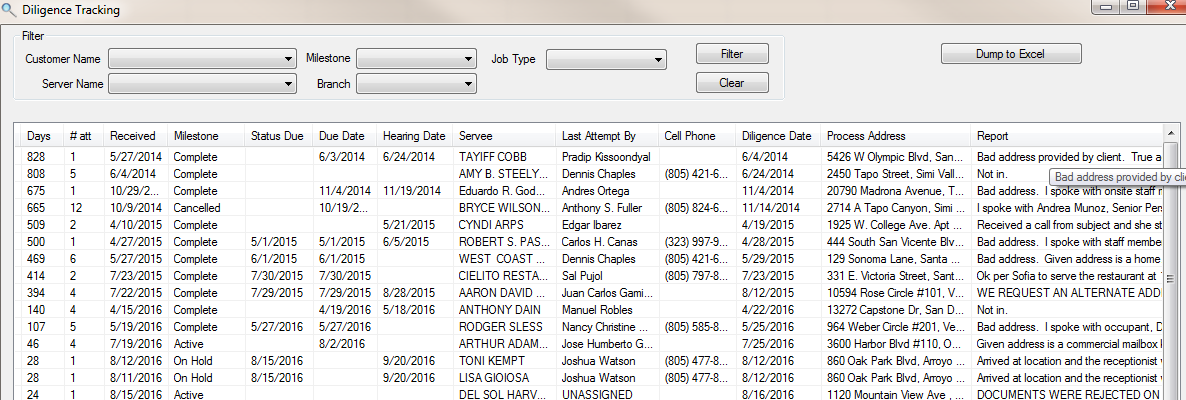This screenshot has height=400, width=1186.
Task: Click the WE REQUEST AN ALTERNATE report cell
Action: pos(1066,293)
